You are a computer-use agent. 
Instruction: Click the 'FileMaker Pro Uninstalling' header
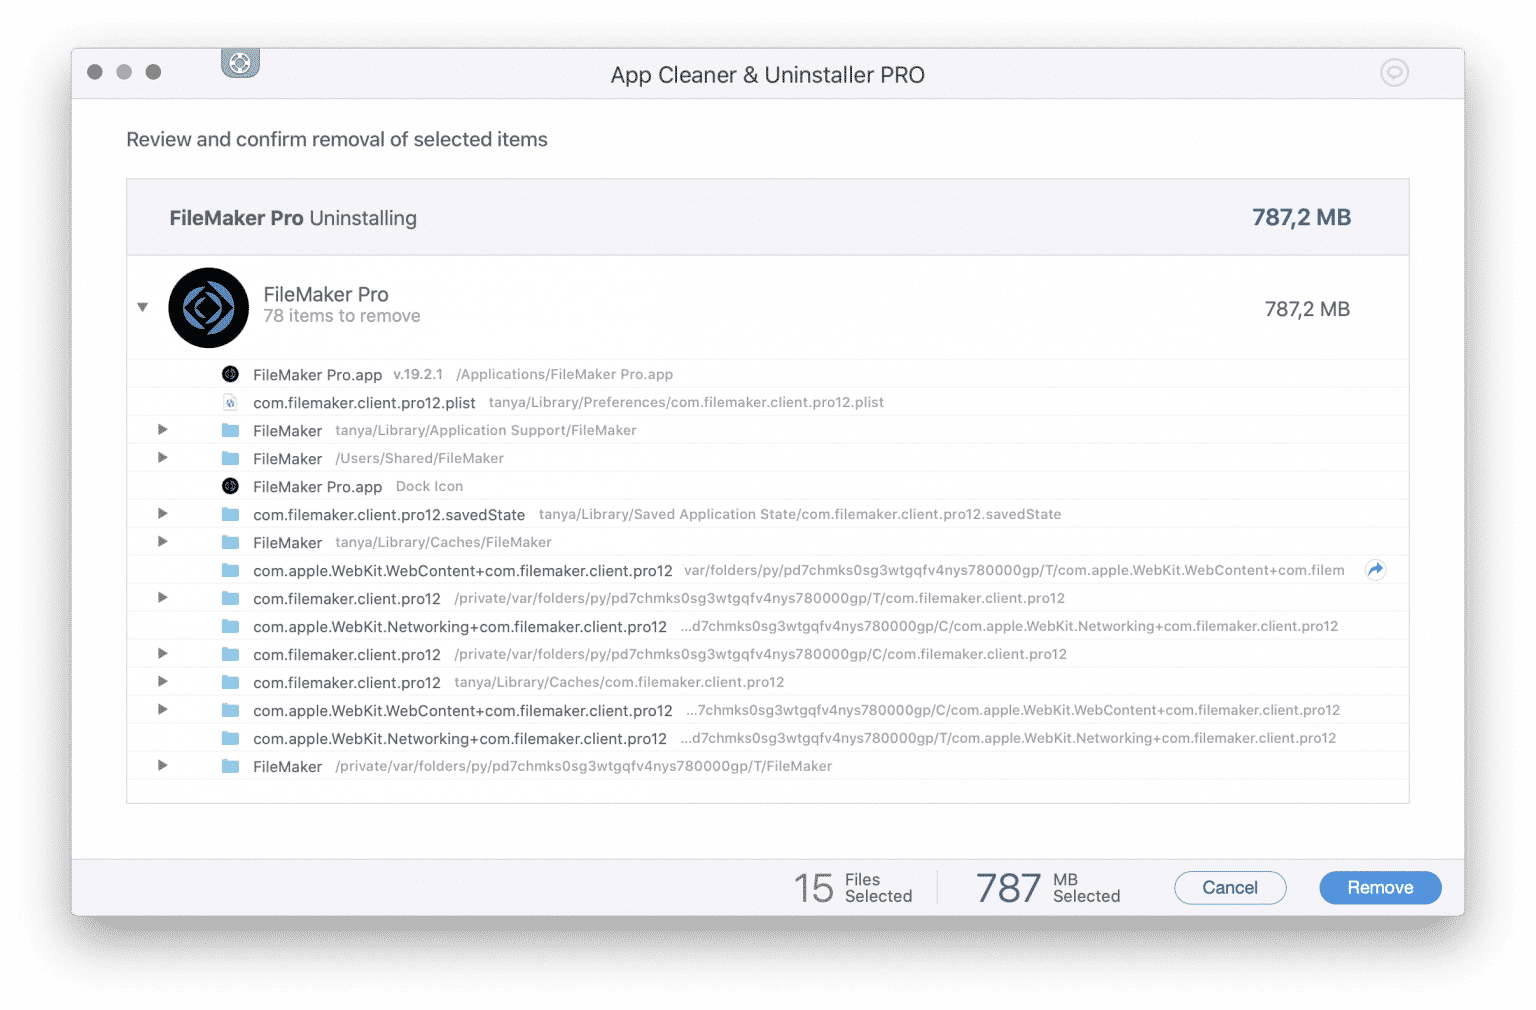tap(293, 218)
